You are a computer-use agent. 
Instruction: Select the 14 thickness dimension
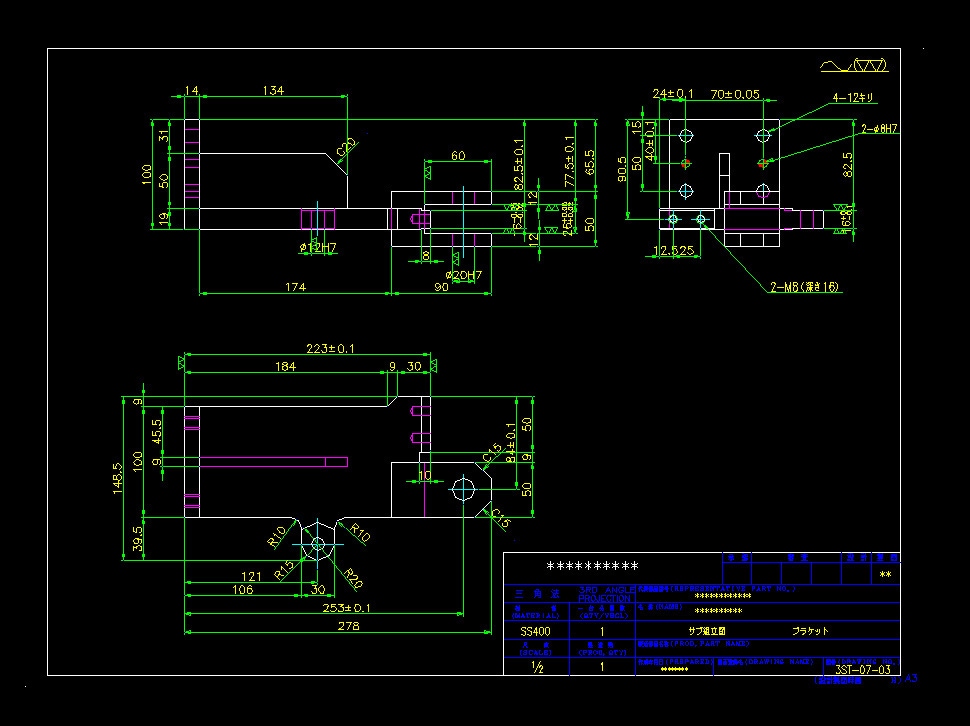pyautogui.click(x=192, y=90)
